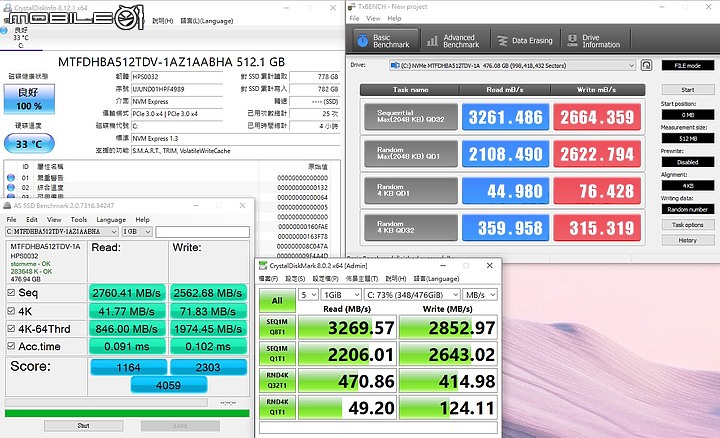Expand CrystalDiskMark 1GiB size dropdown
The height and width of the screenshot is (438, 720).
click(341, 295)
